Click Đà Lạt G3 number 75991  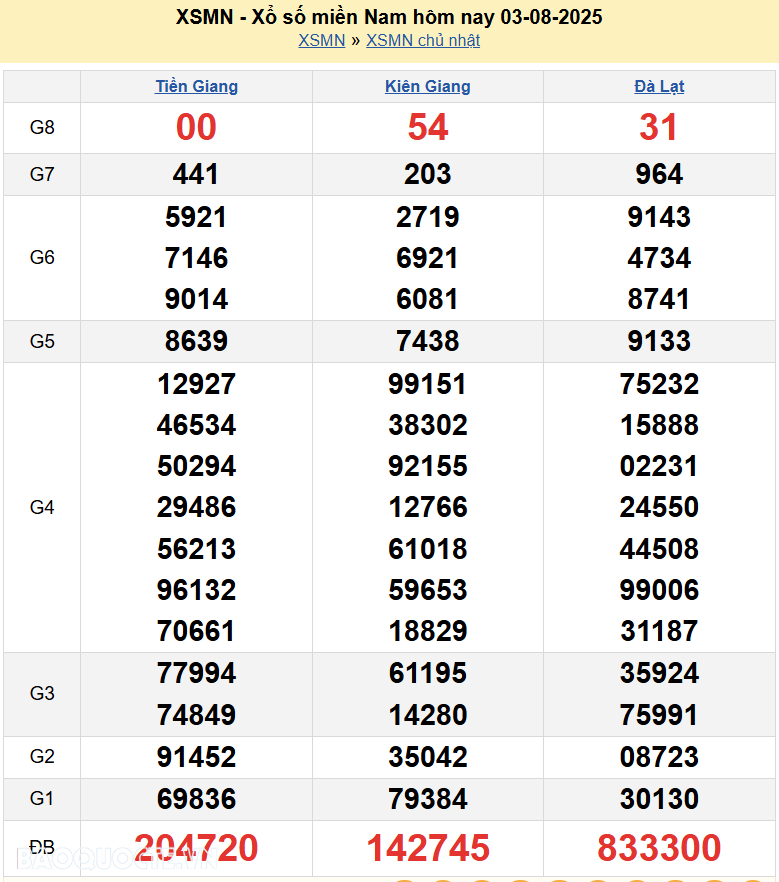click(x=659, y=715)
